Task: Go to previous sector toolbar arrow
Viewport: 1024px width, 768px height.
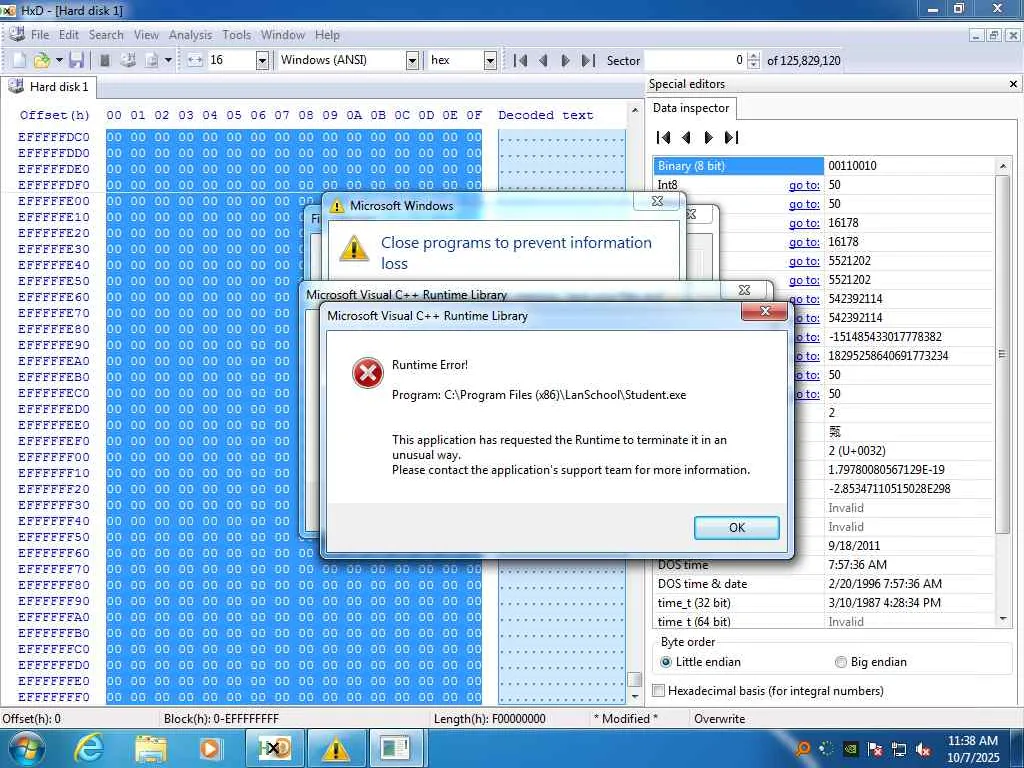Action: (x=543, y=61)
